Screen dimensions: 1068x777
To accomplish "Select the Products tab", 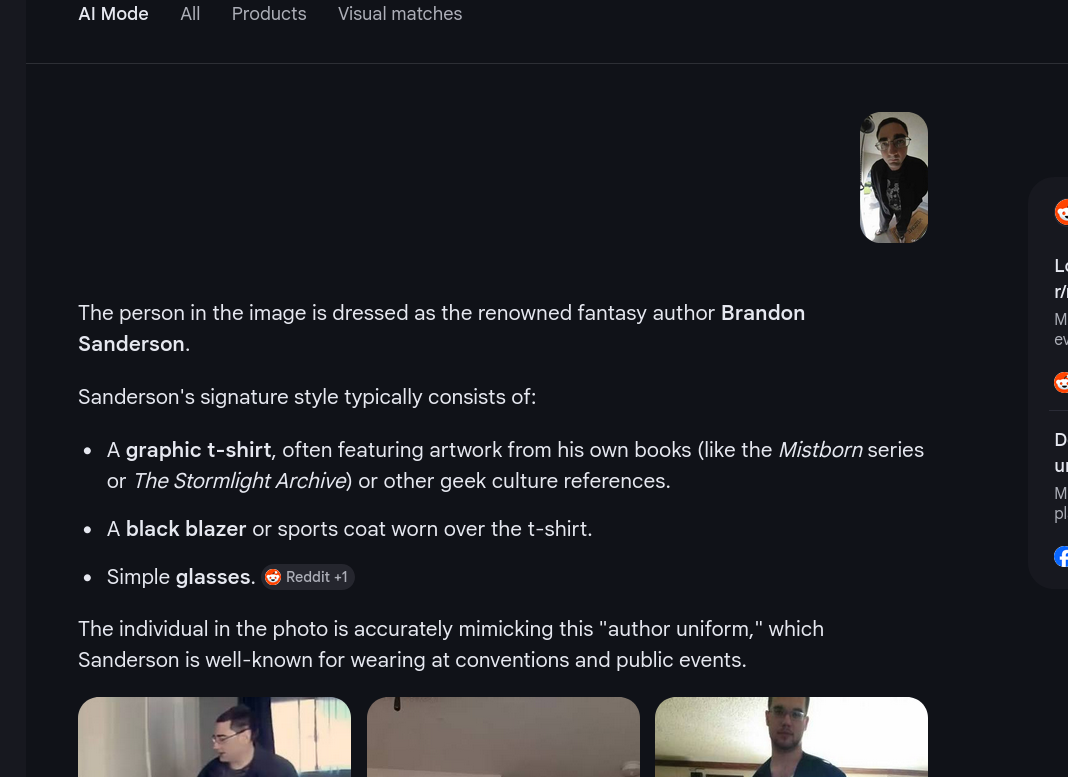I will (x=269, y=14).
